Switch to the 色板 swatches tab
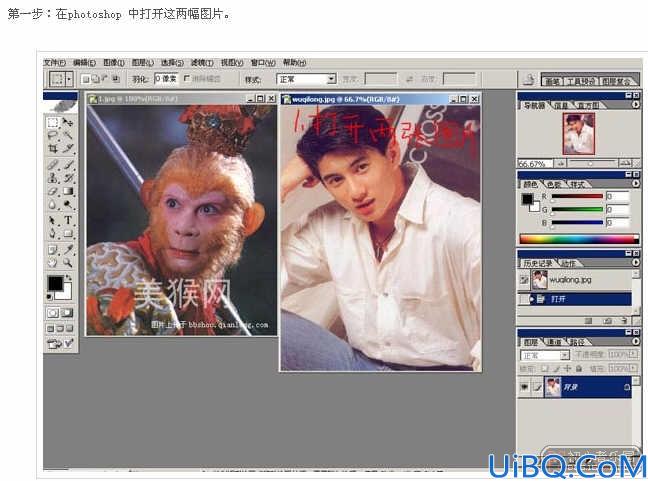648x481 pixels. click(x=554, y=184)
